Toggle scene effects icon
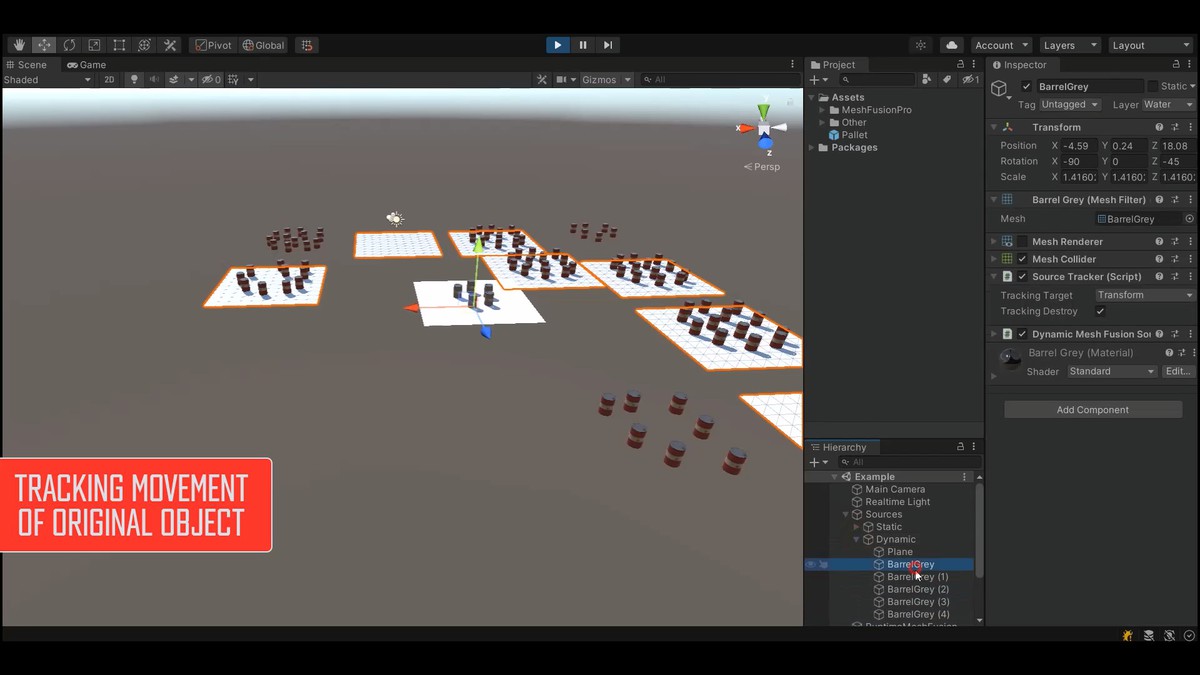Screen dimensions: 1200x675 pos(173,79)
